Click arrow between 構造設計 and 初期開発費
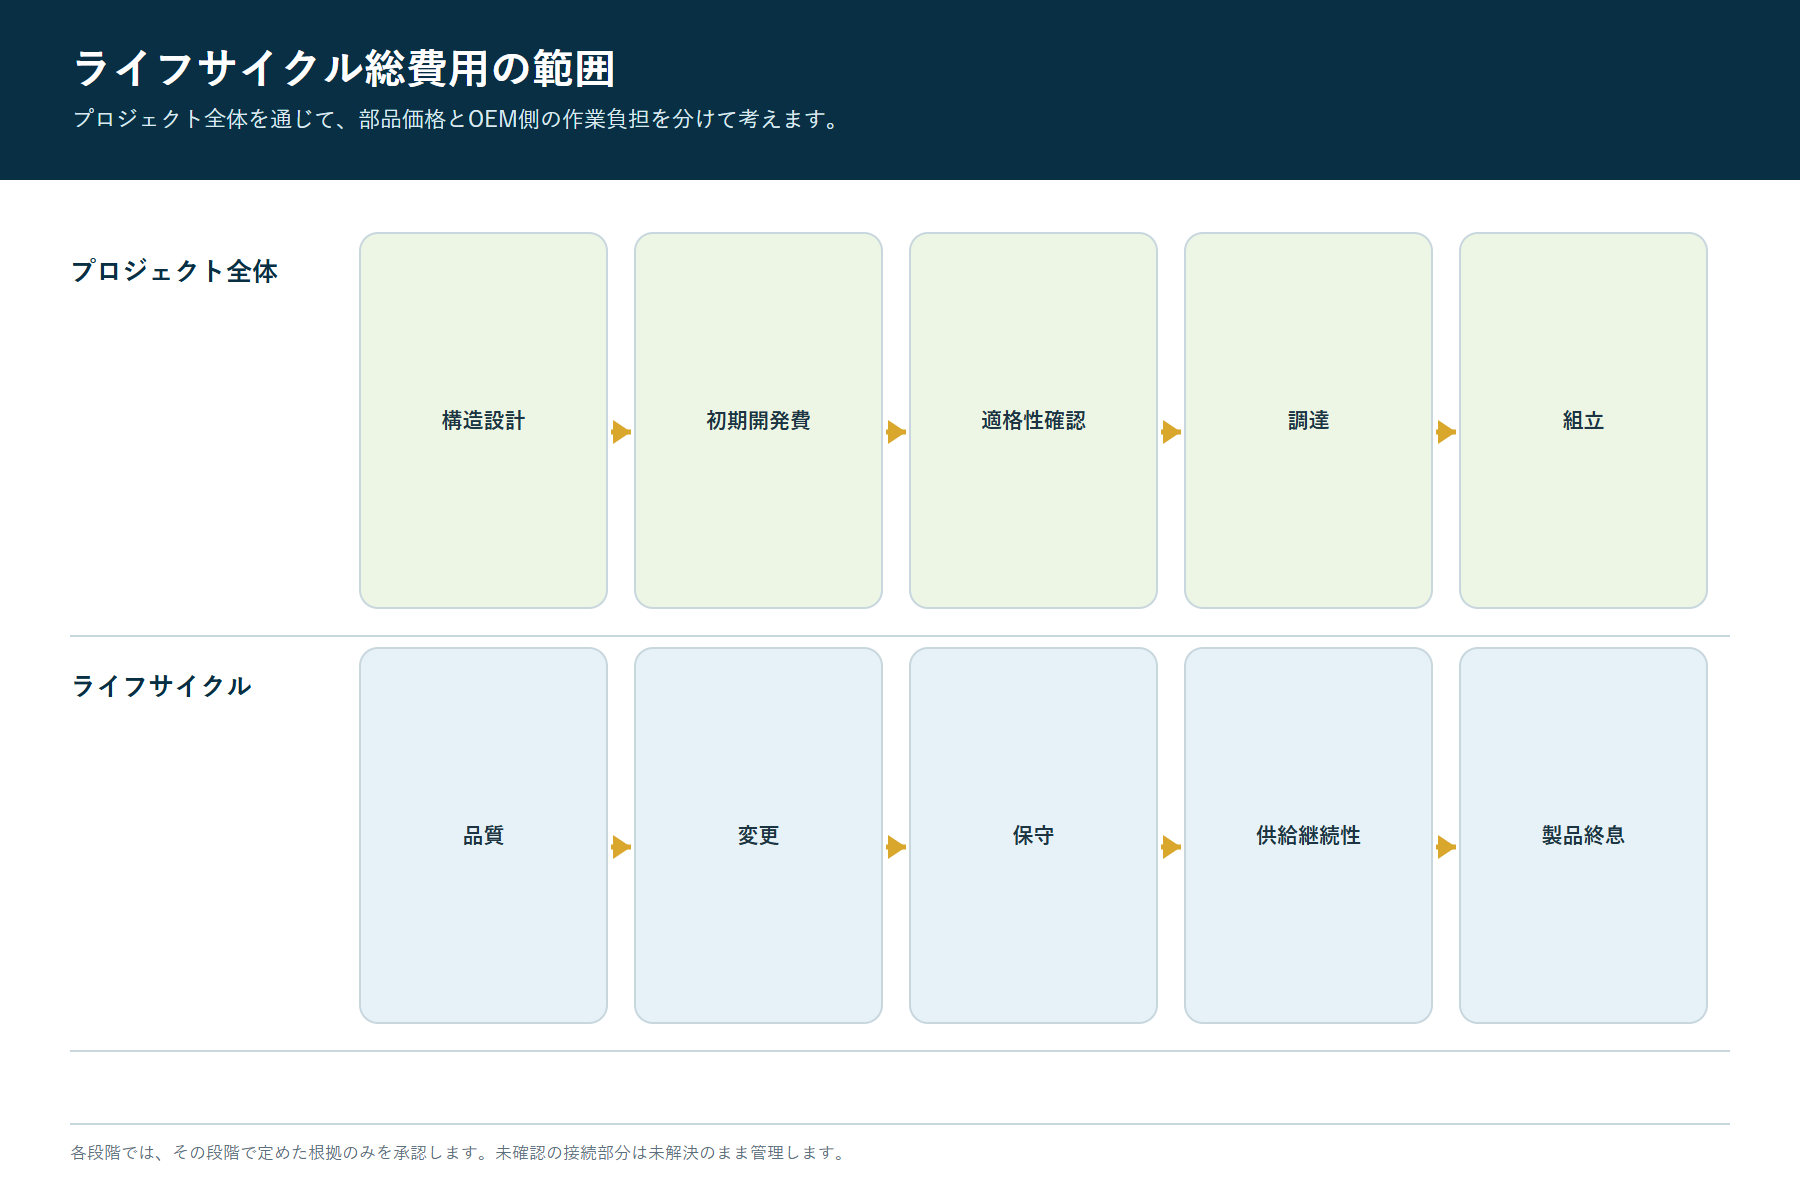 (x=621, y=432)
